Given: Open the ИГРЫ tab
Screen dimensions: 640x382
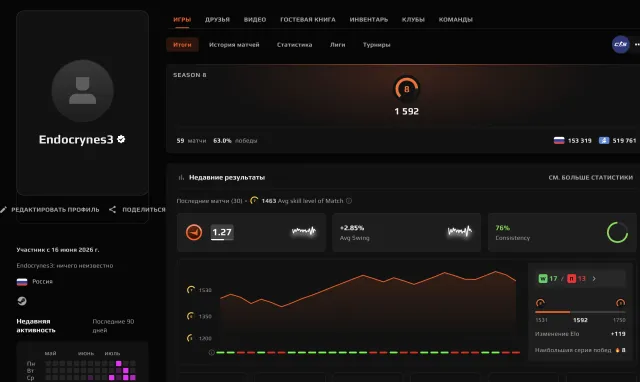Looking at the screenshot, I should pyautogui.click(x=182, y=19).
